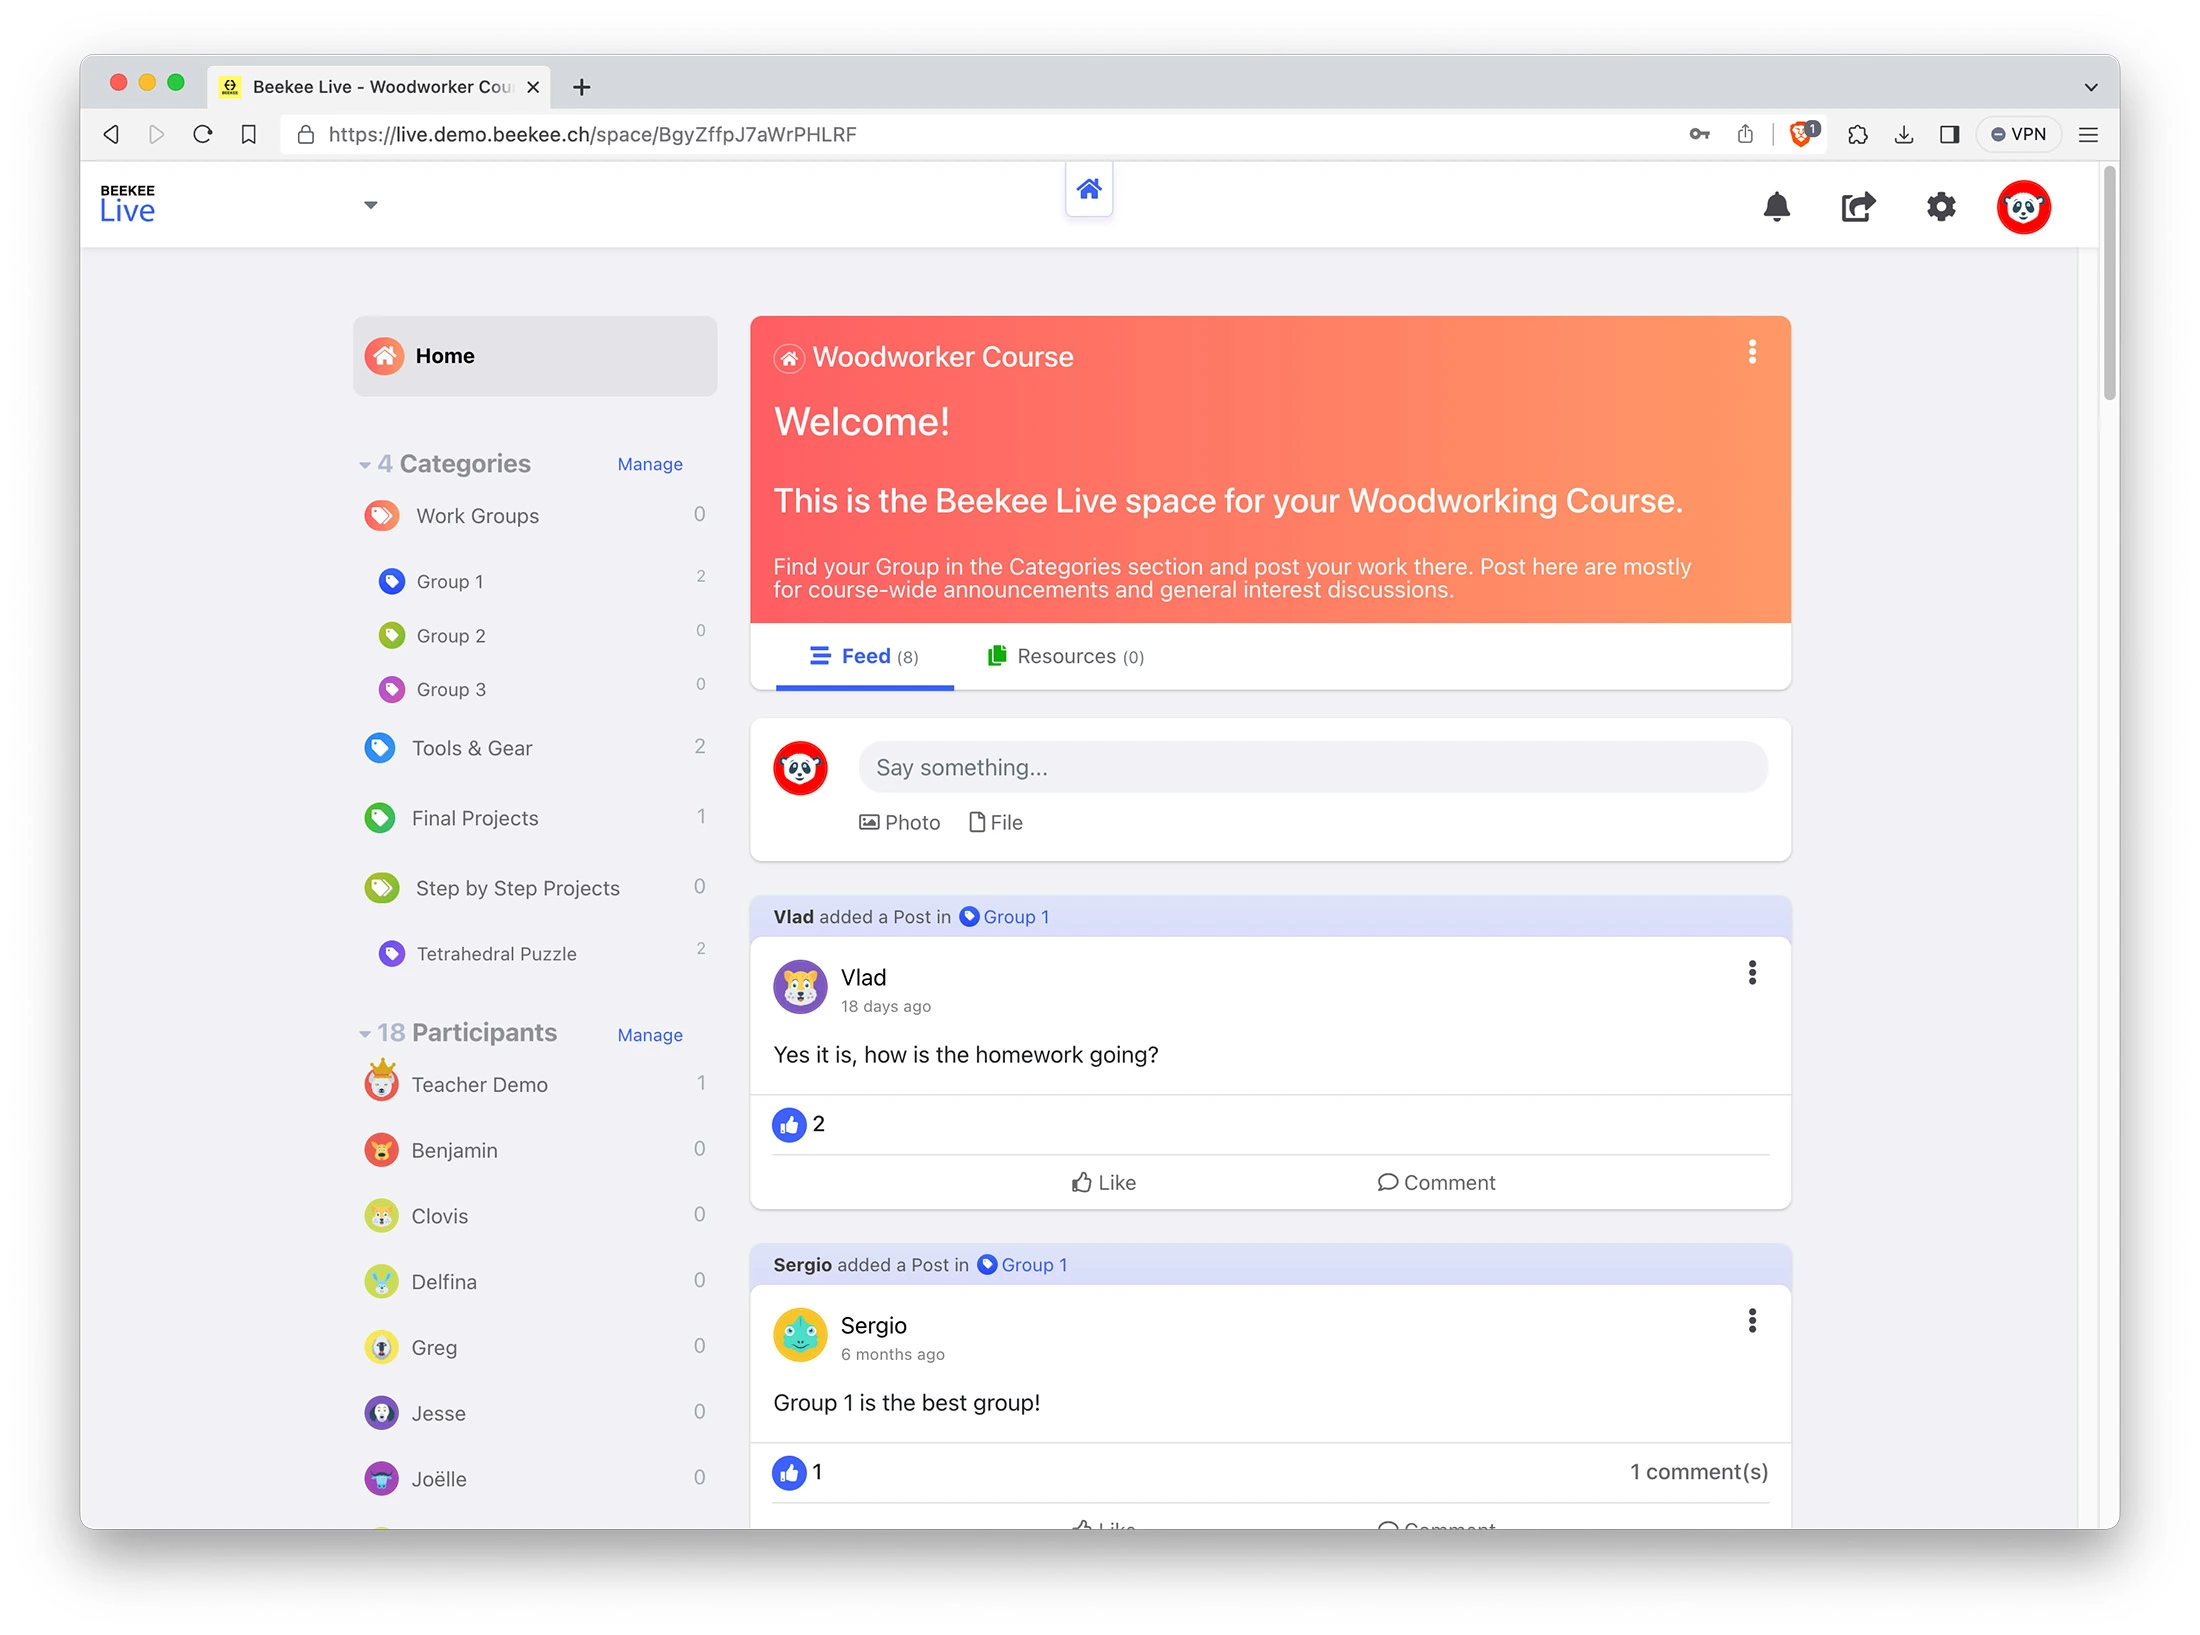Click the Photo icon to attach an image
2200x1635 pixels.
899,821
